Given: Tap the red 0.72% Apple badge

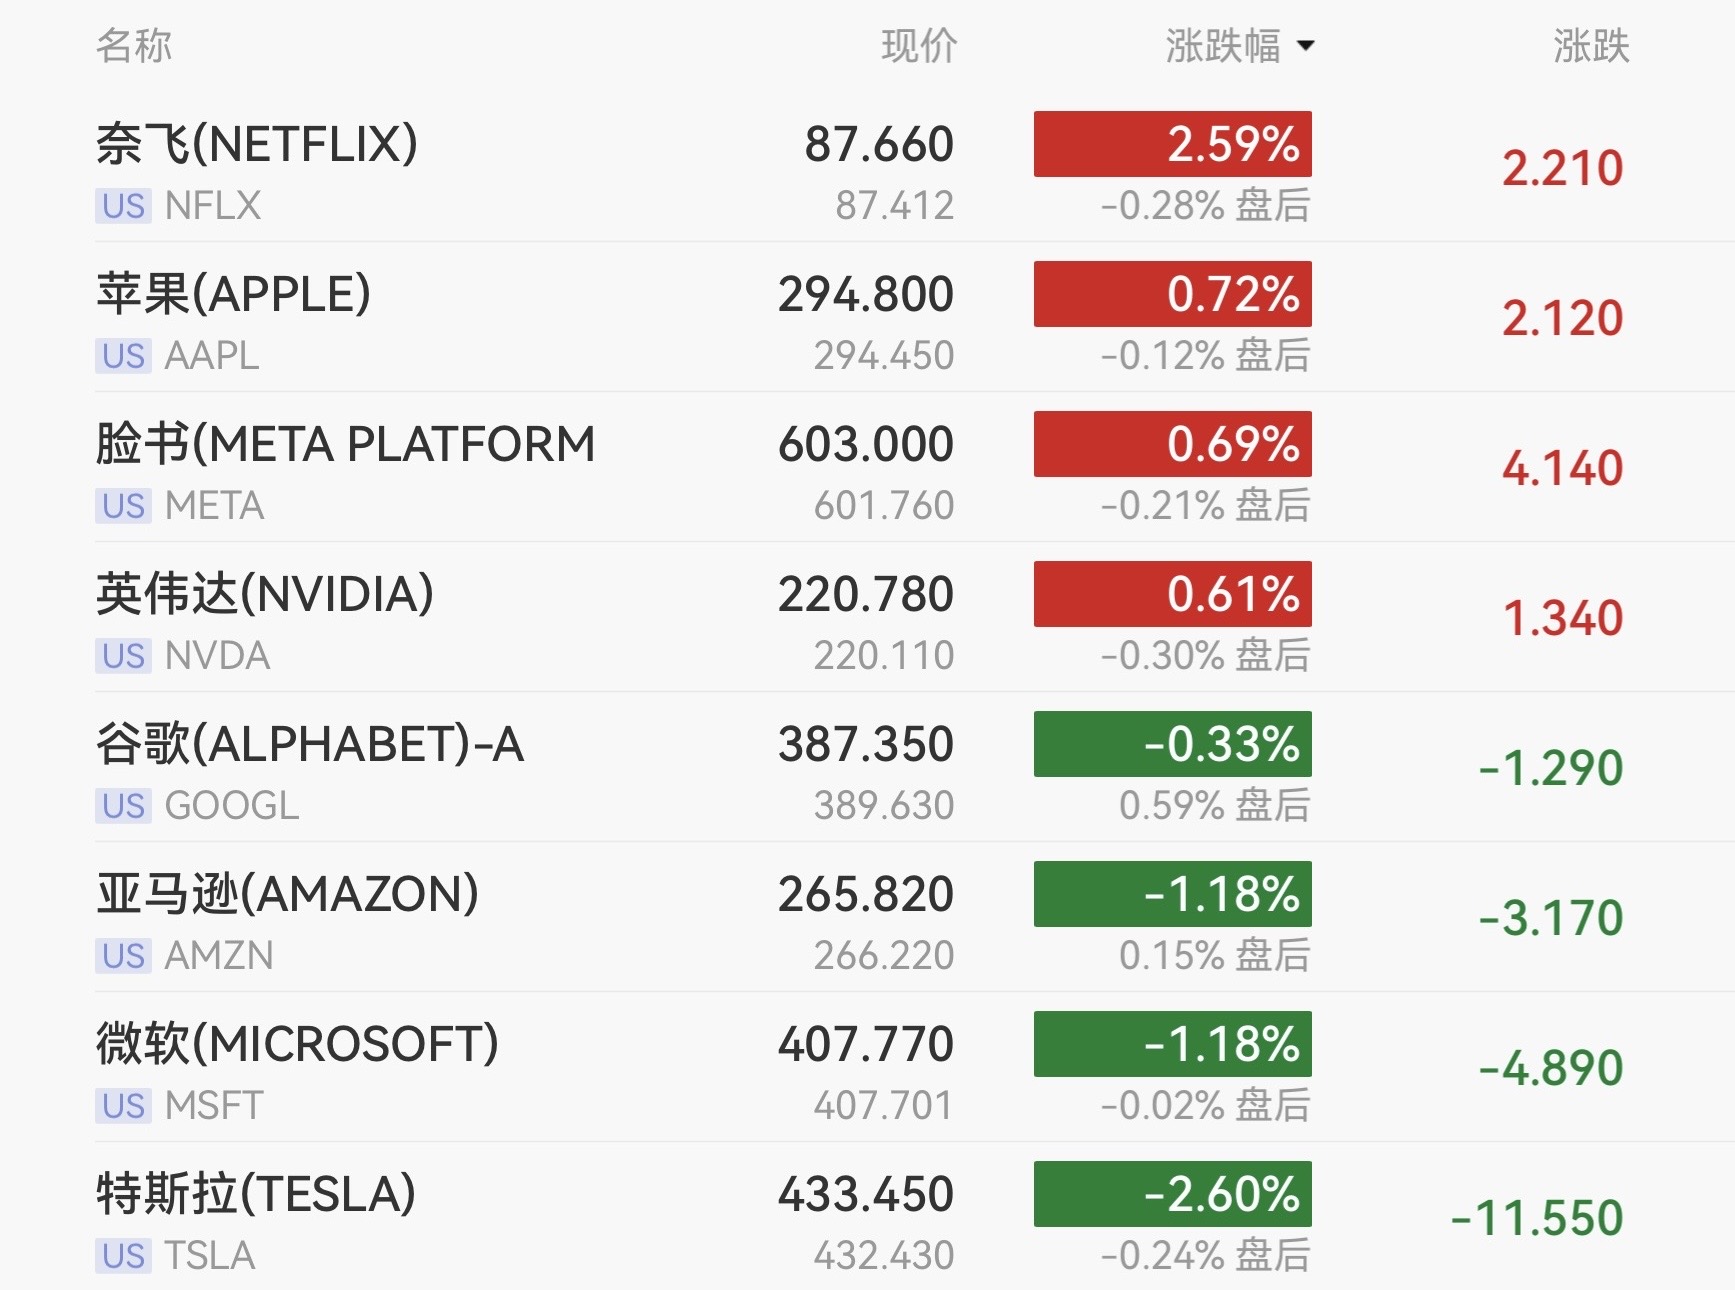Looking at the screenshot, I should pyautogui.click(x=1173, y=294).
